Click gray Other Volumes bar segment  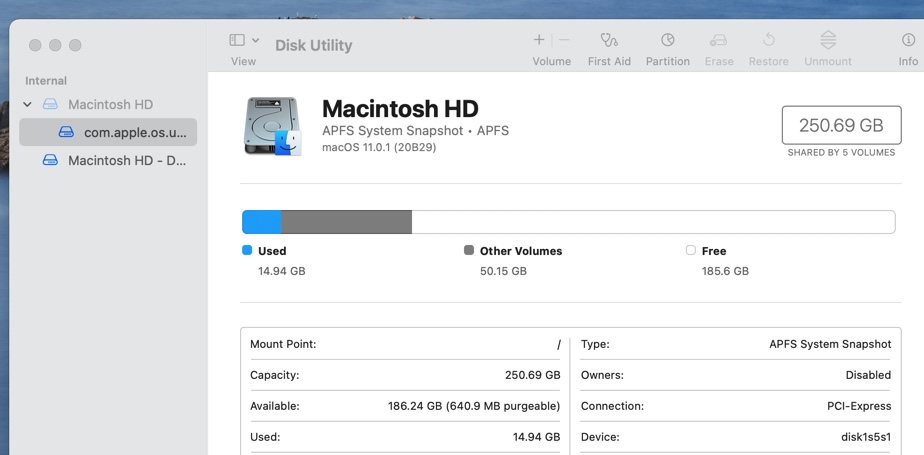pyautogui.click(x=346, y=222)
